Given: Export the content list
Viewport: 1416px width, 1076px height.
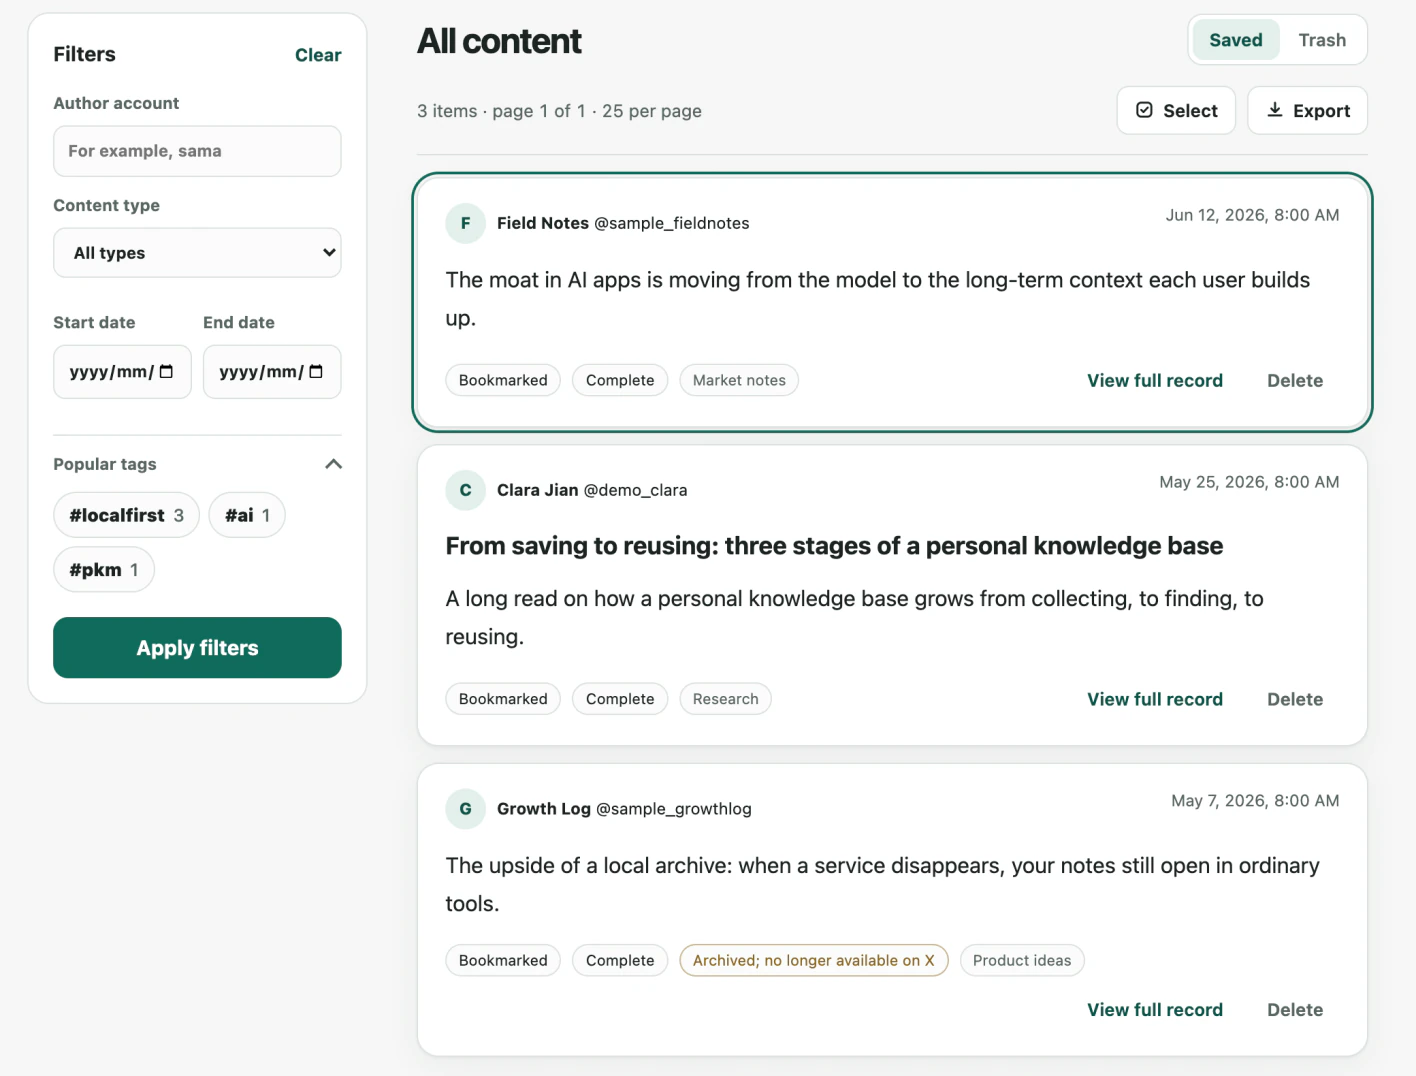Looking at the screenshot, I should 1308,111.
